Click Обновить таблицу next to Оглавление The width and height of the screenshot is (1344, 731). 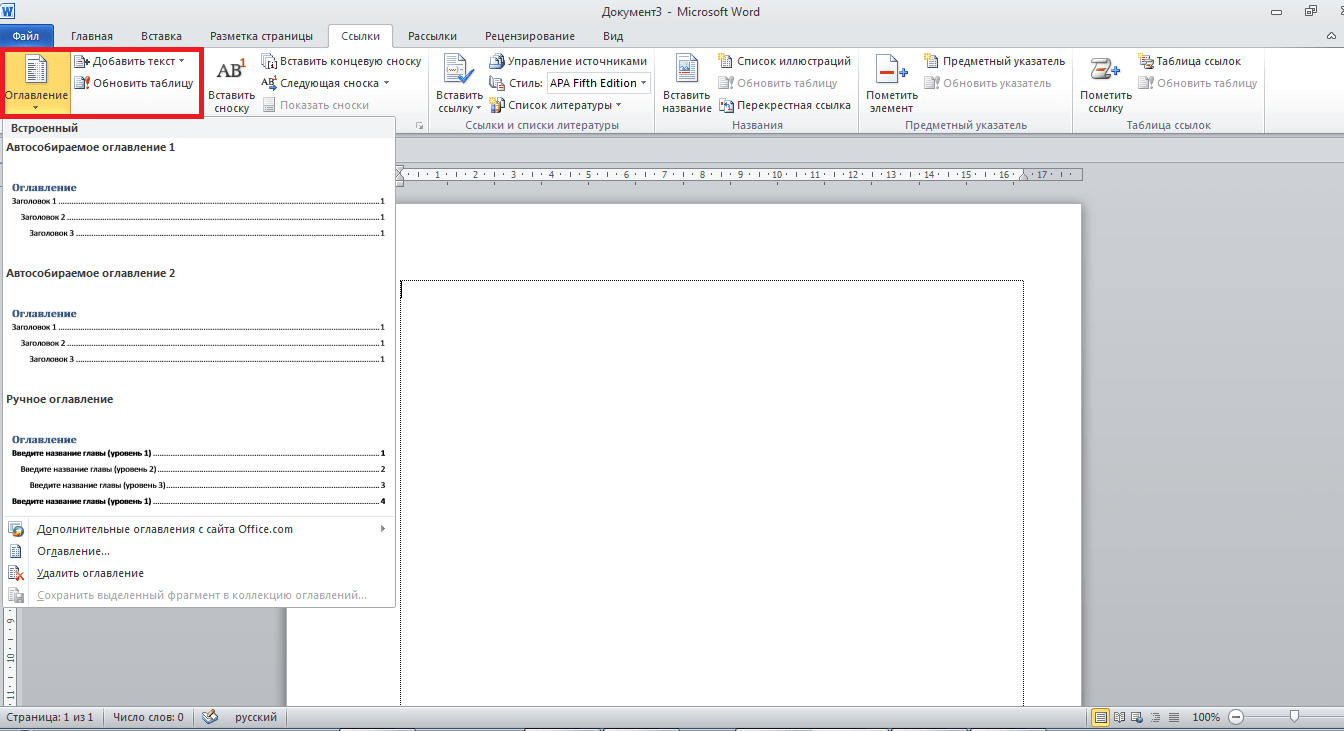134,83
